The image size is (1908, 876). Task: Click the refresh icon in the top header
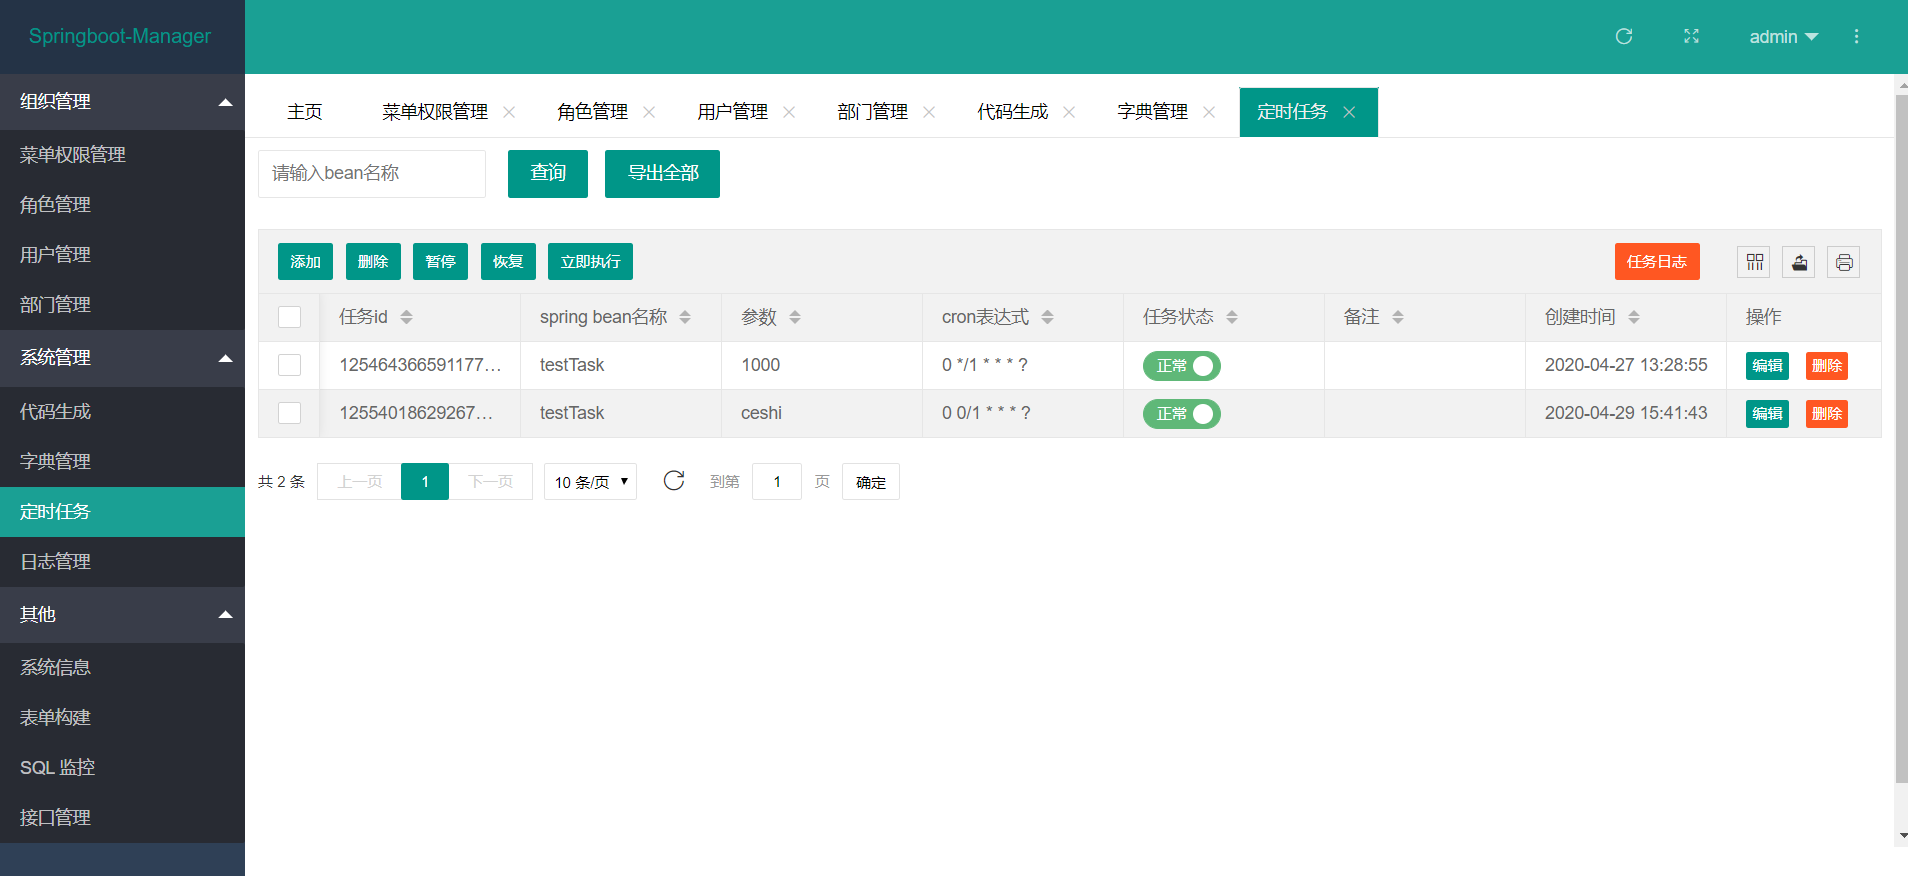point(1624,36)
